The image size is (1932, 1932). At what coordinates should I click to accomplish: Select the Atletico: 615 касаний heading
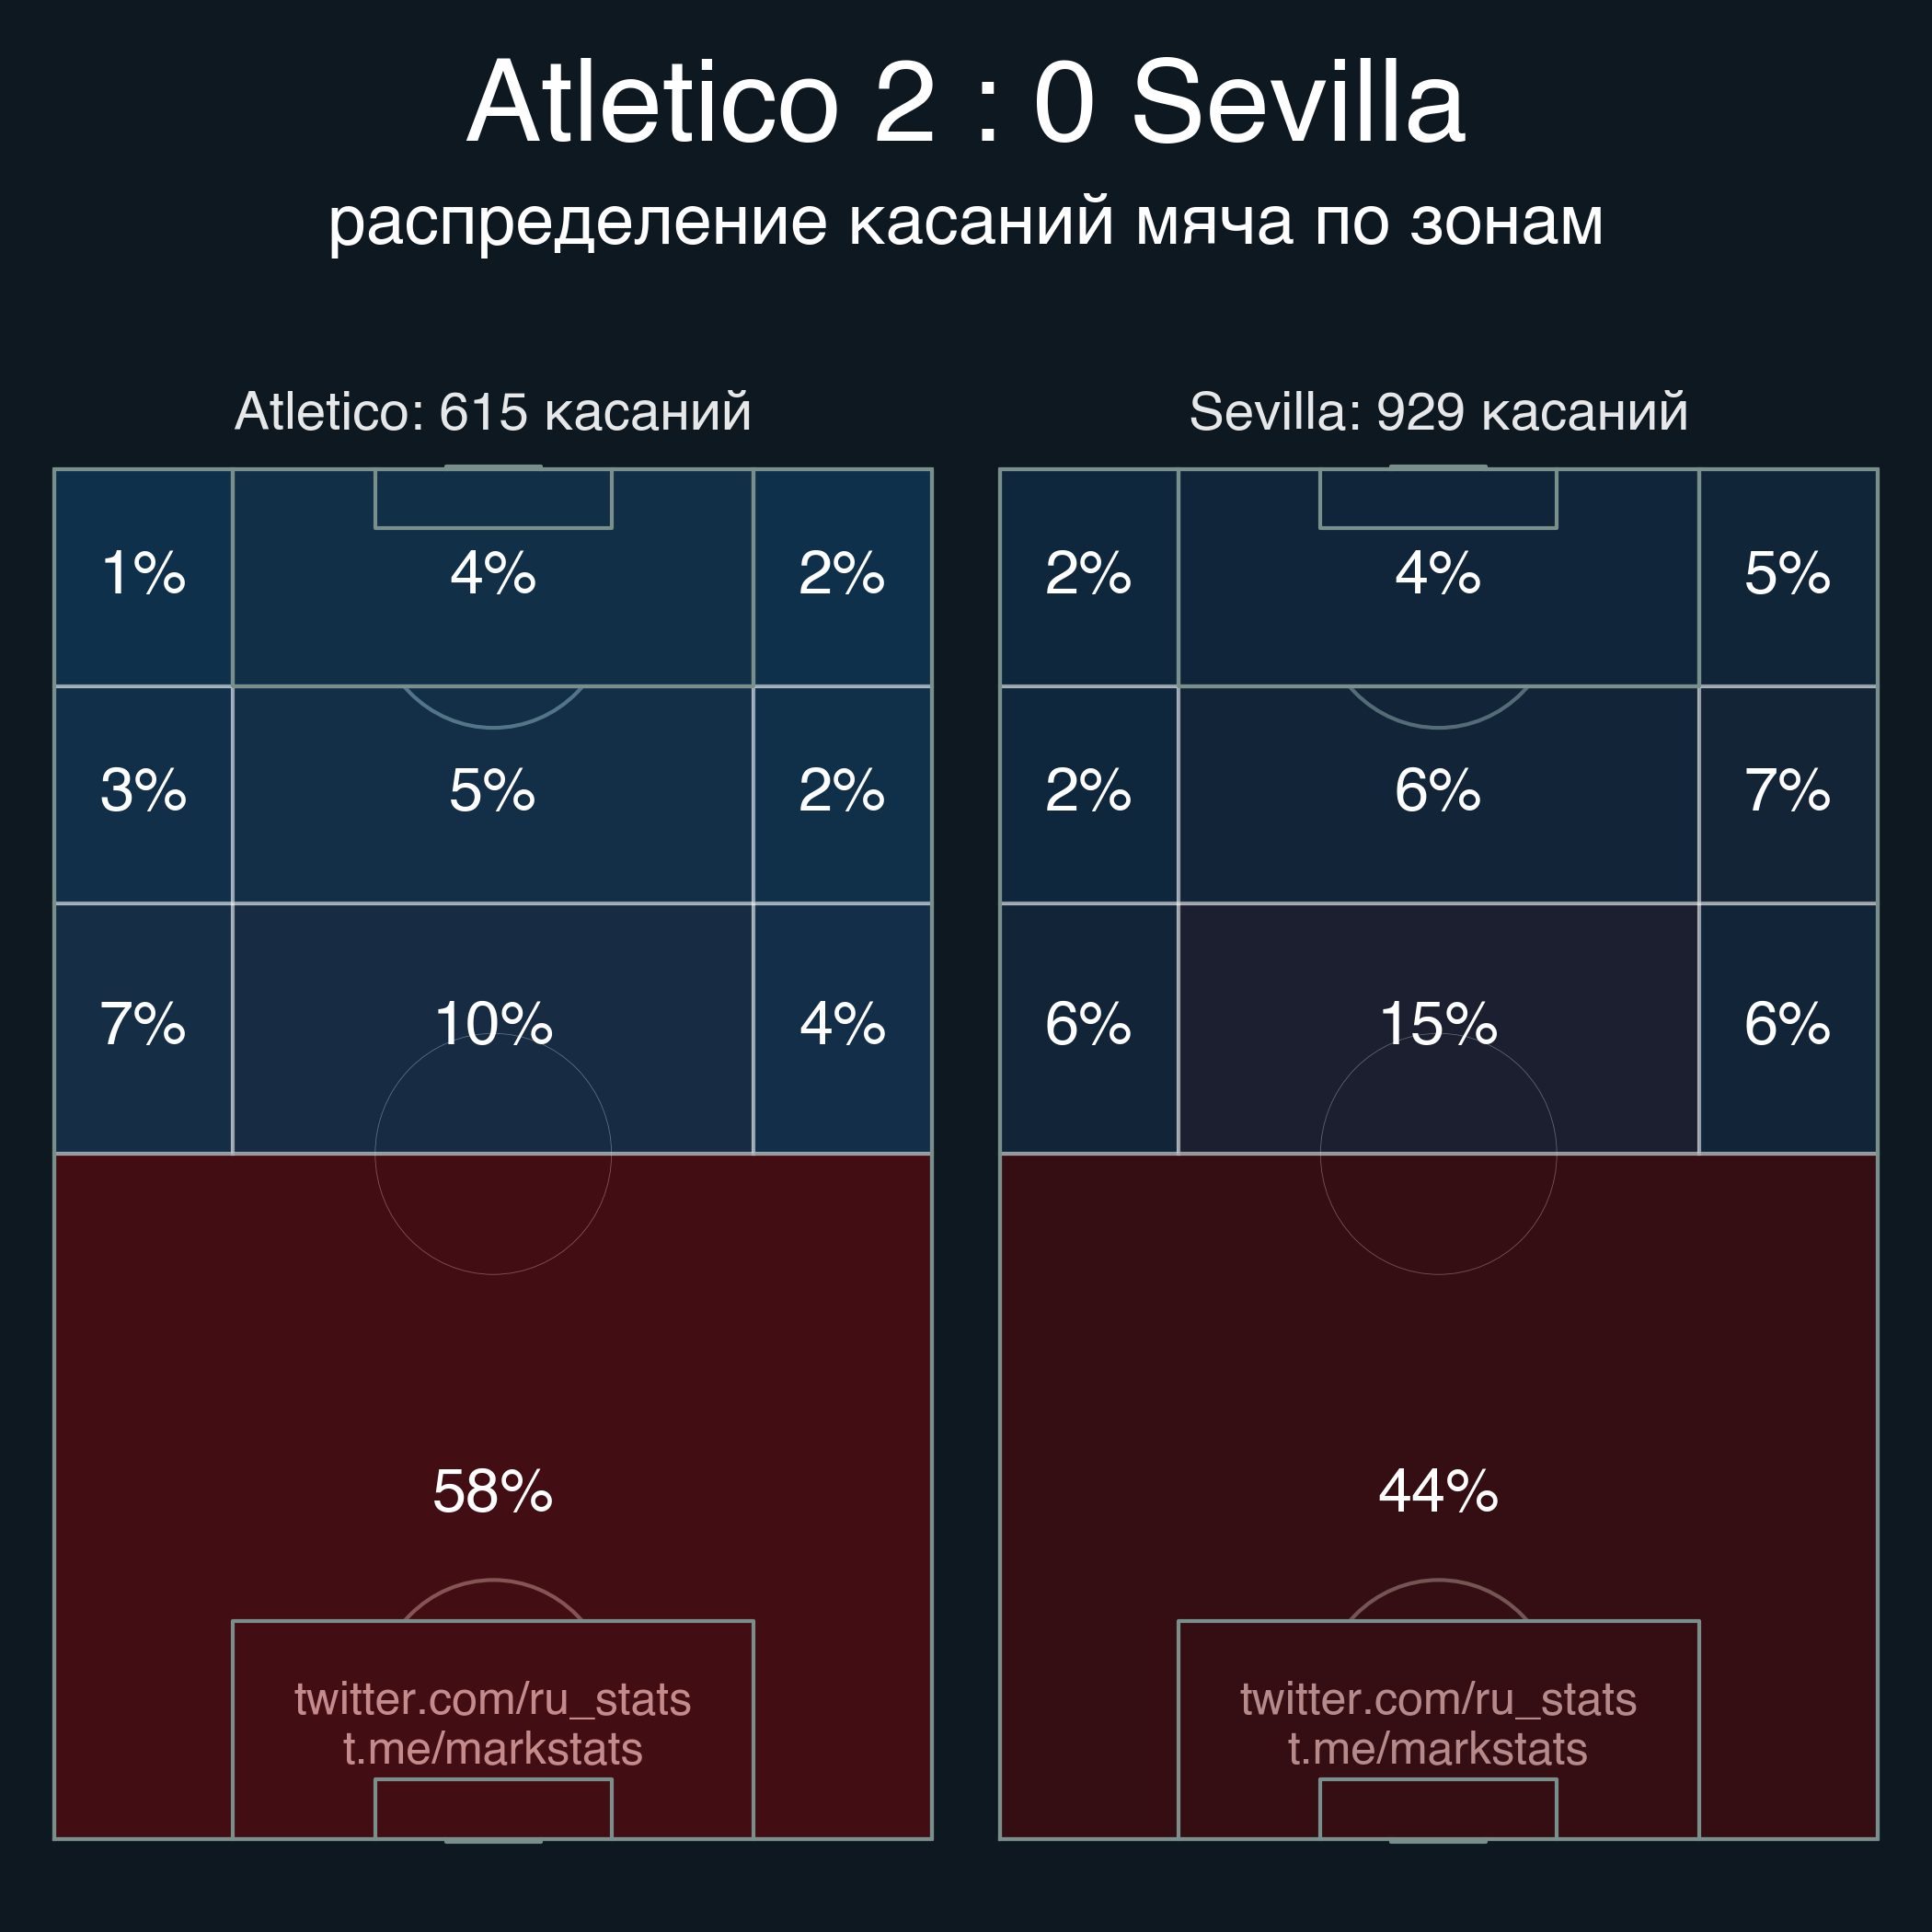pos(493,412)
